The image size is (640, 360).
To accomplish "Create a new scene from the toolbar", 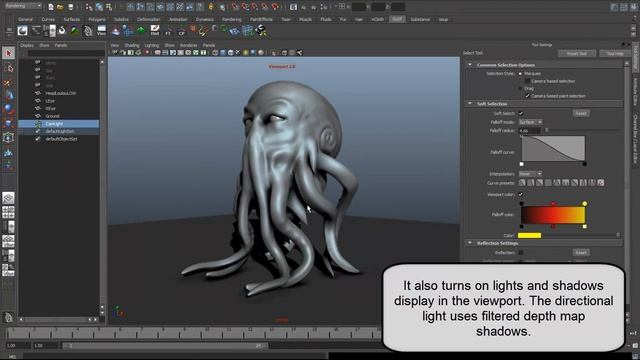I will 51,7.
